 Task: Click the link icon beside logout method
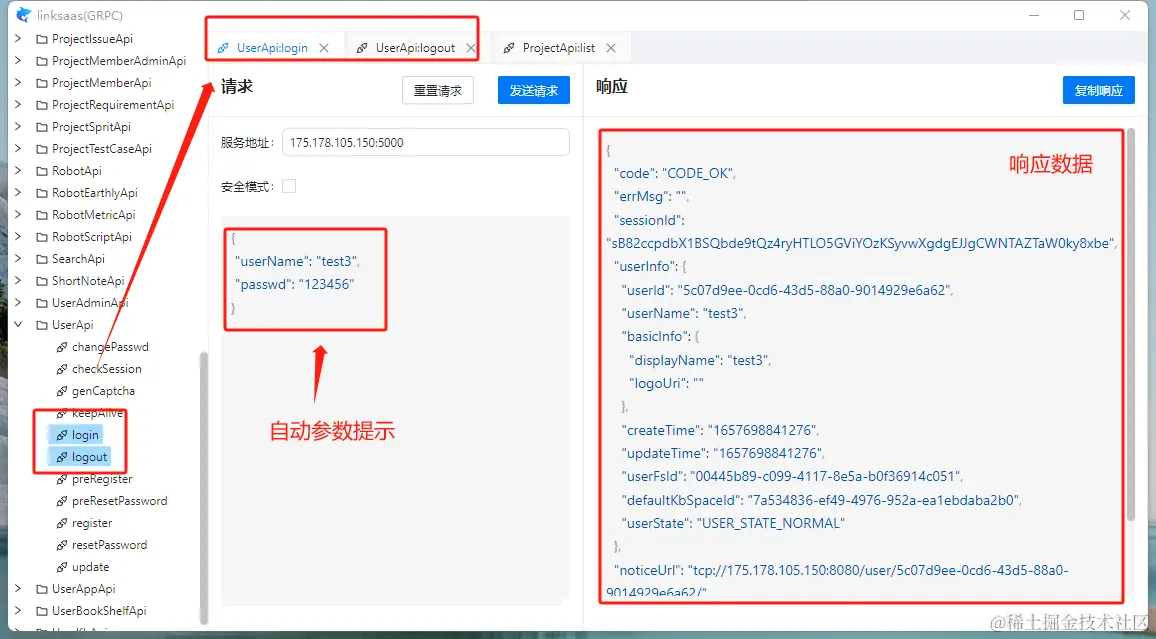click(x=62, y=457)
